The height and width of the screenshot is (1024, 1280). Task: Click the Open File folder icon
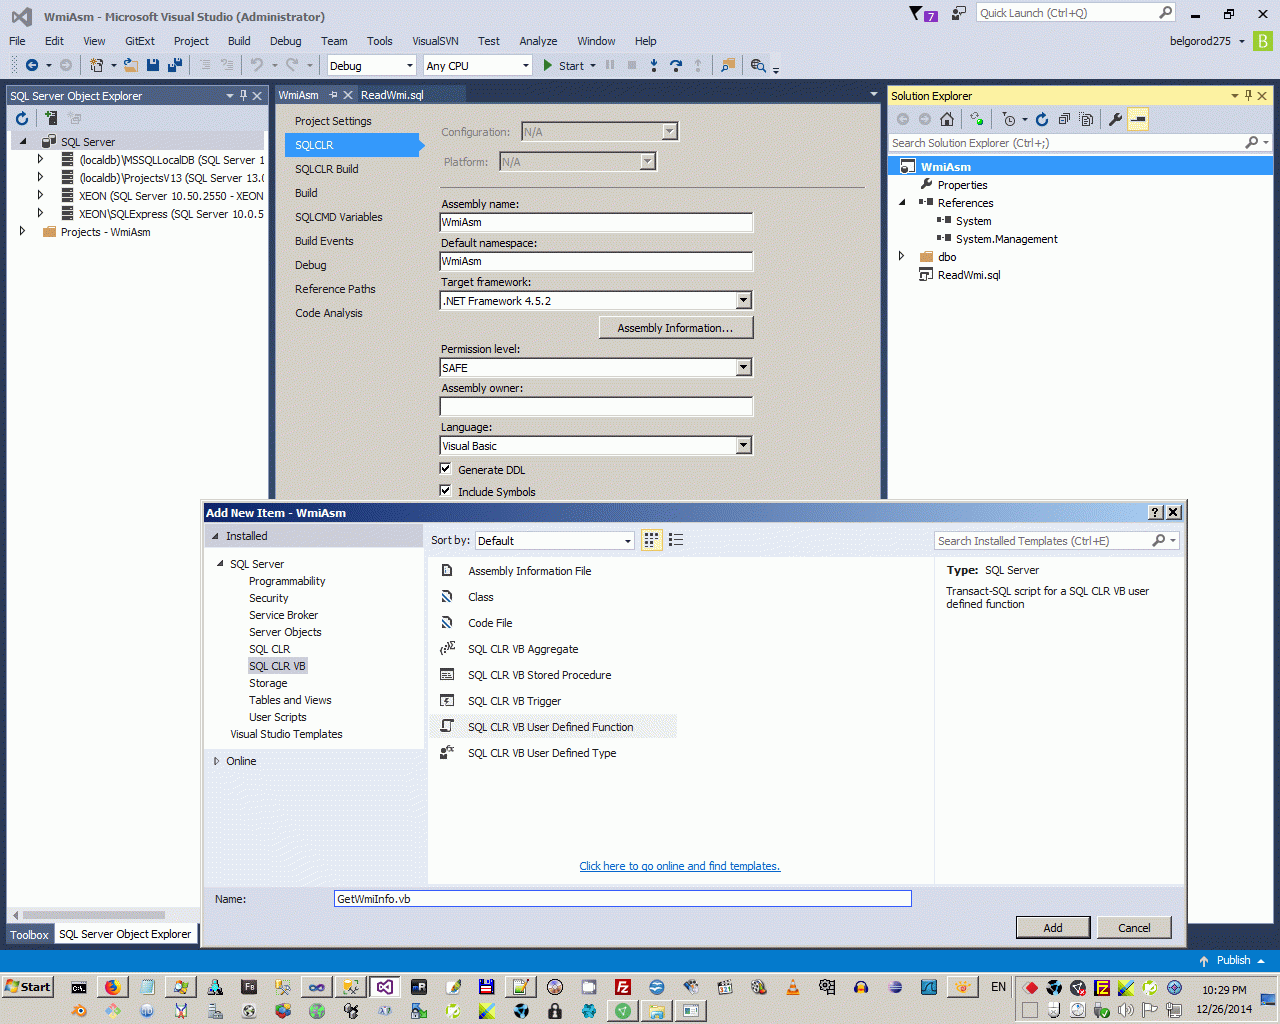130,65
